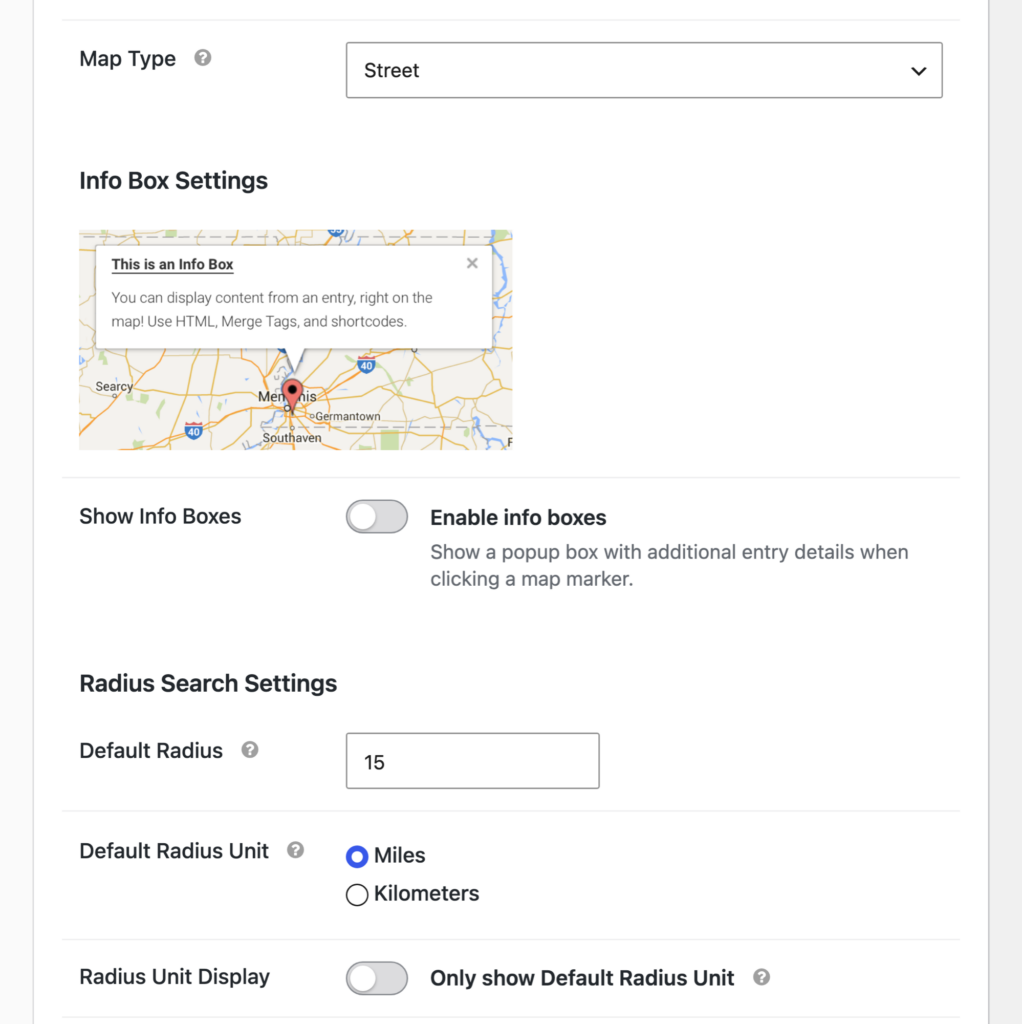Click the 'Default Radius Unit' setting label
The width and height of the screenshot is (1022, 1024).
click(x=174, y=851)
